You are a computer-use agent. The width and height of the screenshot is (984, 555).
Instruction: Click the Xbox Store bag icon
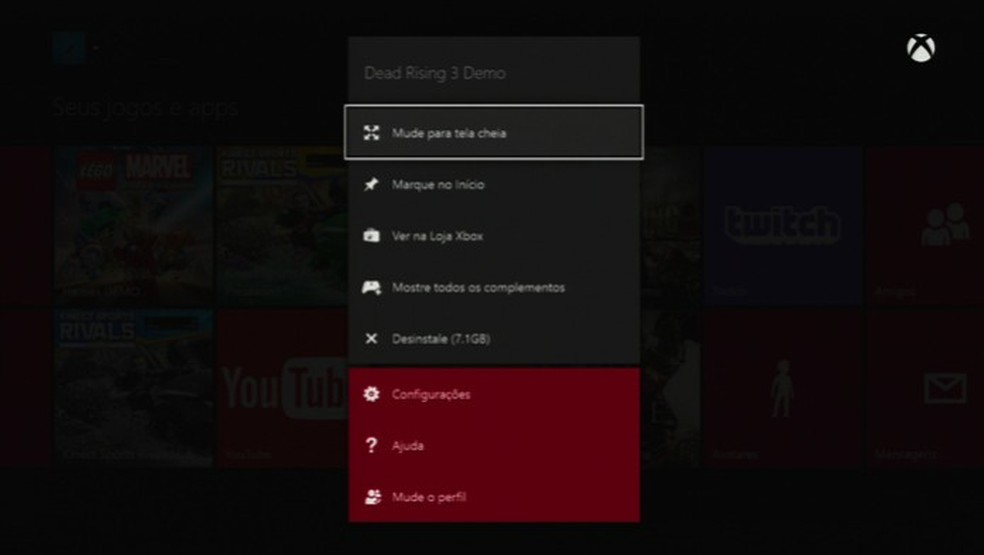click(x=371, y=236)
